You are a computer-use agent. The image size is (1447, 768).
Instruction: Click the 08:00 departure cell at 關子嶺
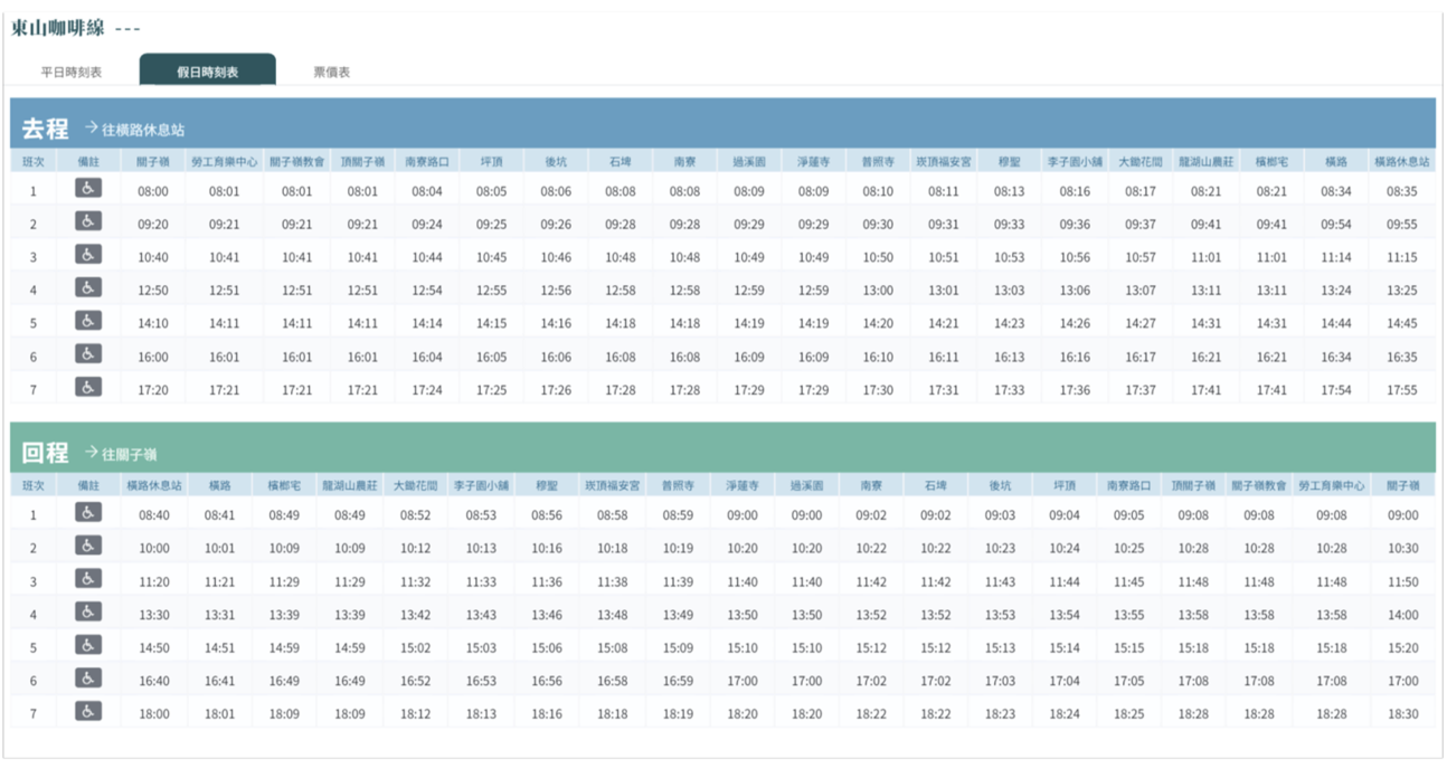pos(153,191)
